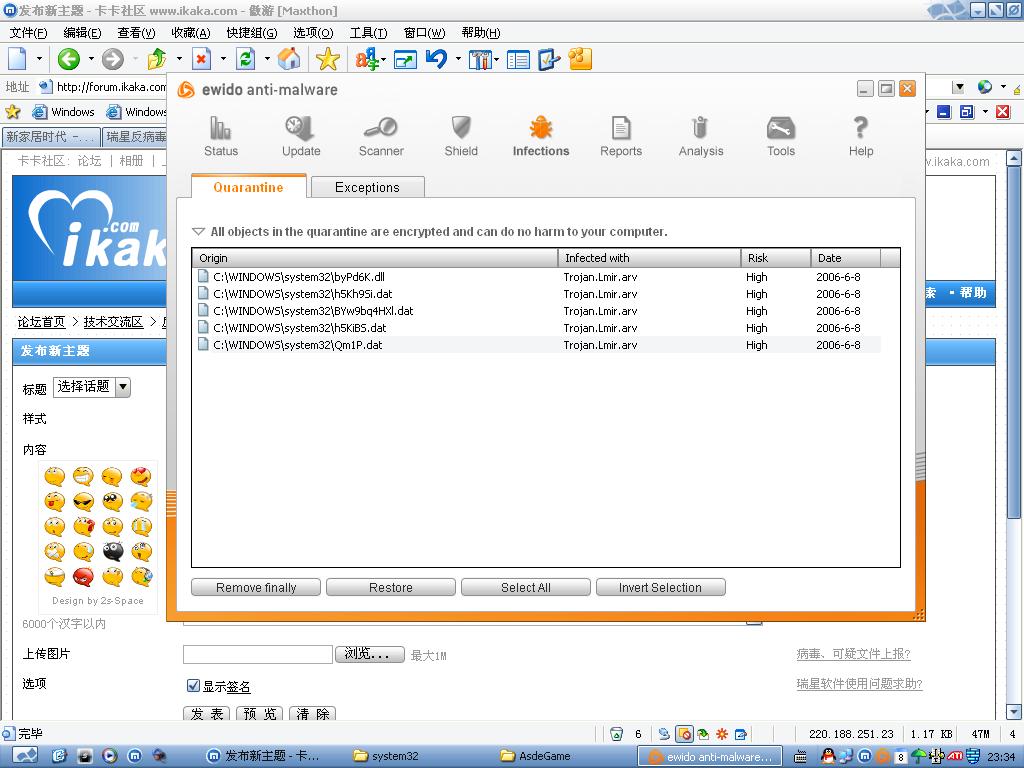Insert the red angry emoticon

[84, 577]
